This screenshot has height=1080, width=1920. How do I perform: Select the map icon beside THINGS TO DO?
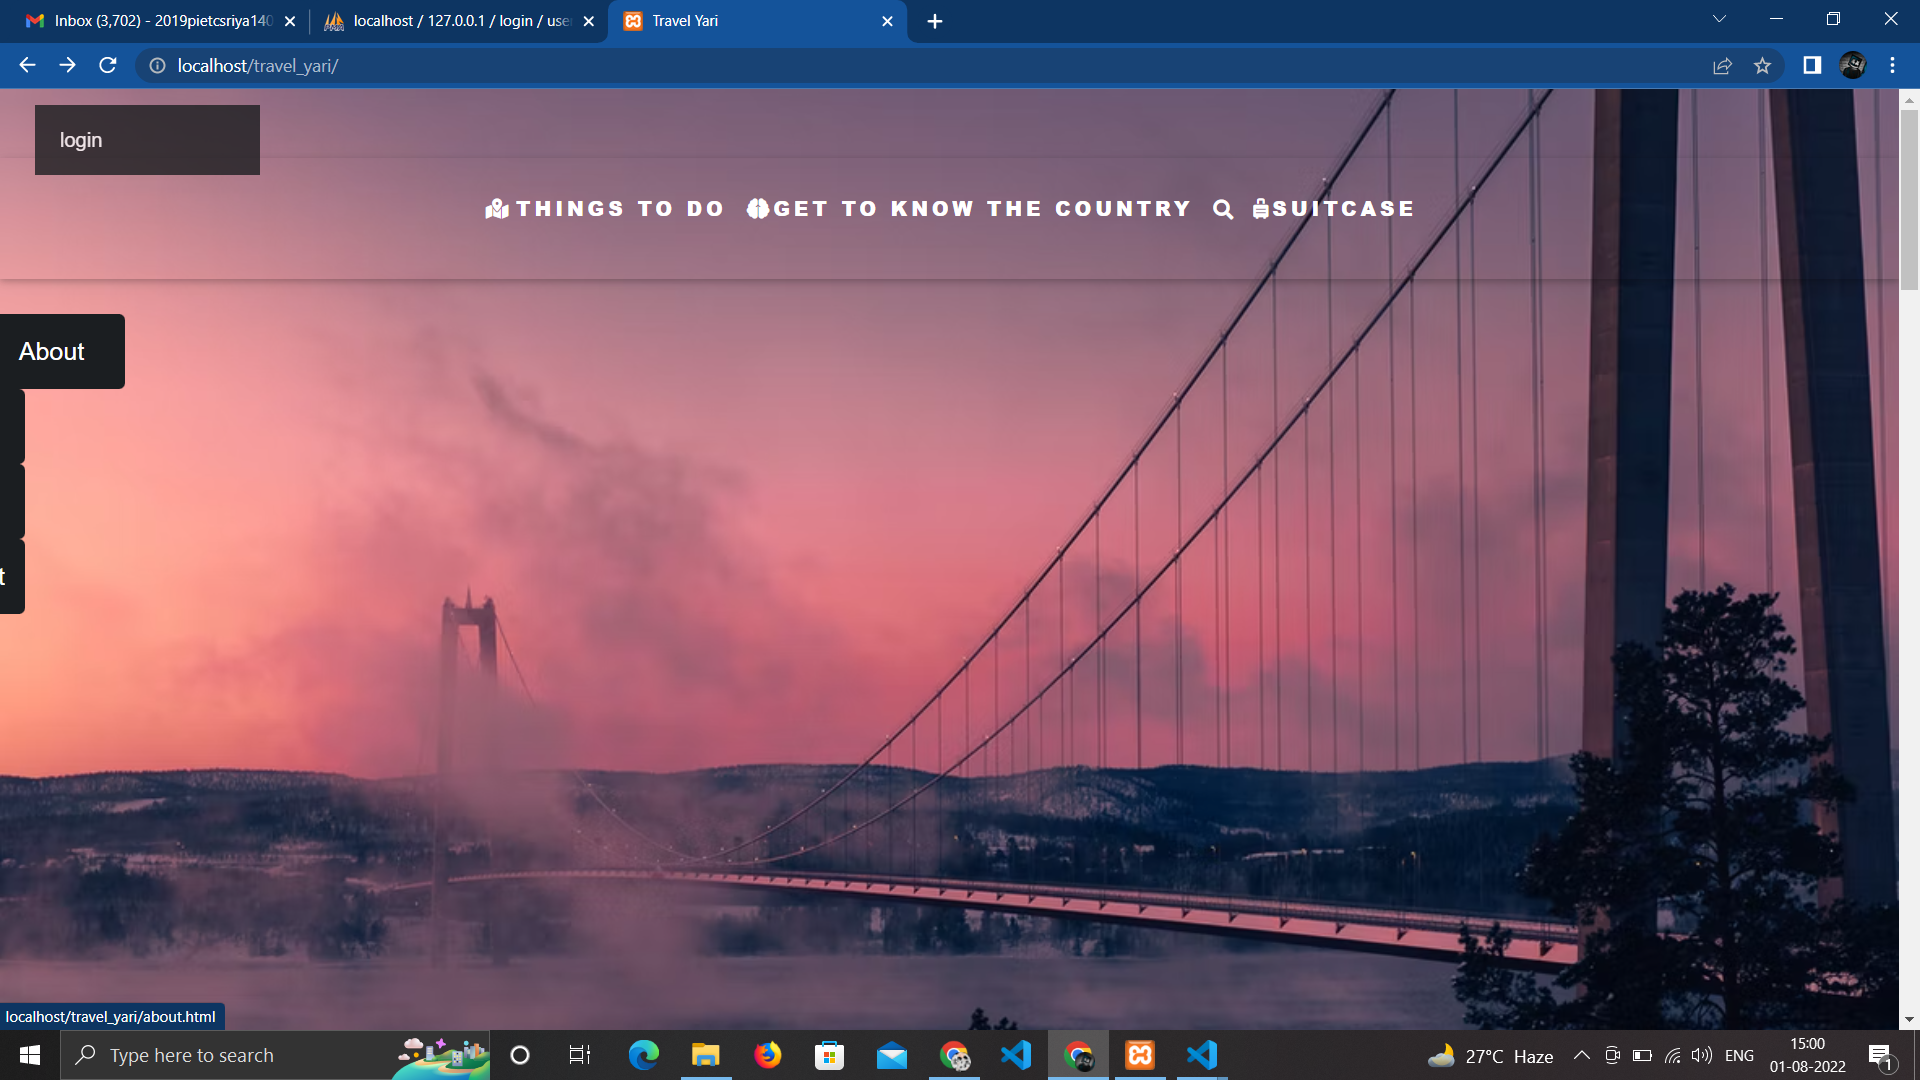point(497,209)
